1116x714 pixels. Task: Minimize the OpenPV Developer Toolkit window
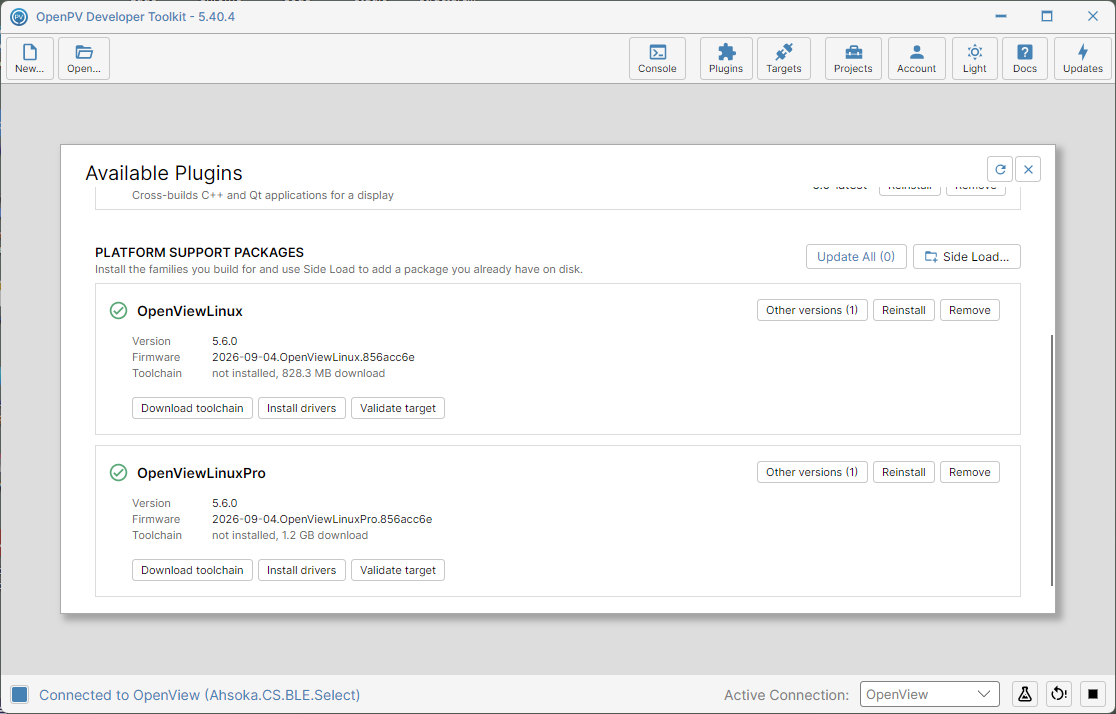pos(1001,16)
